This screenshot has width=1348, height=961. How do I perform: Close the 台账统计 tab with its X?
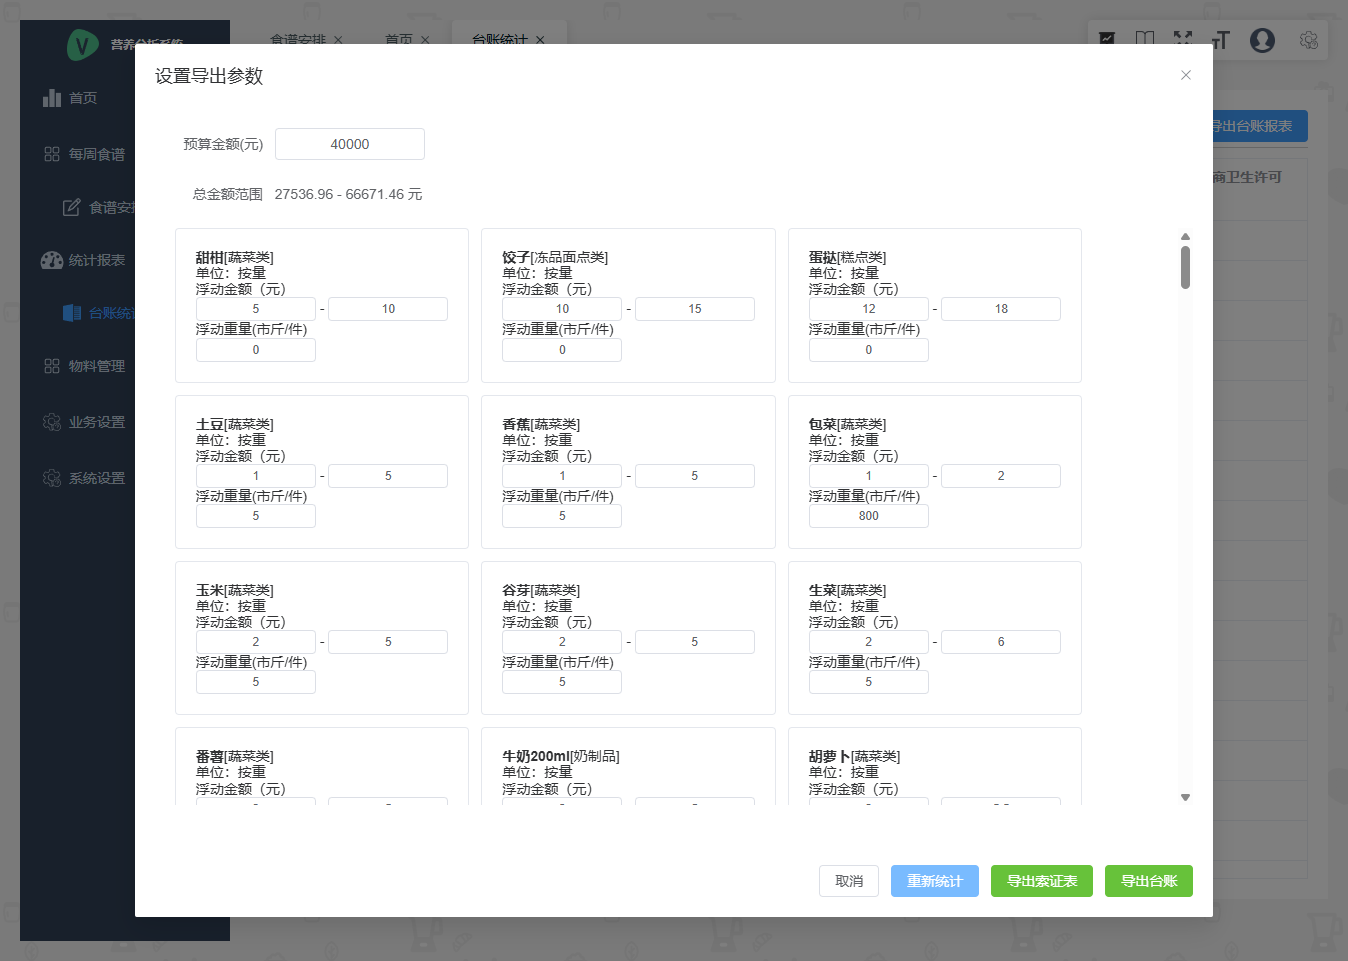(540, 40)
